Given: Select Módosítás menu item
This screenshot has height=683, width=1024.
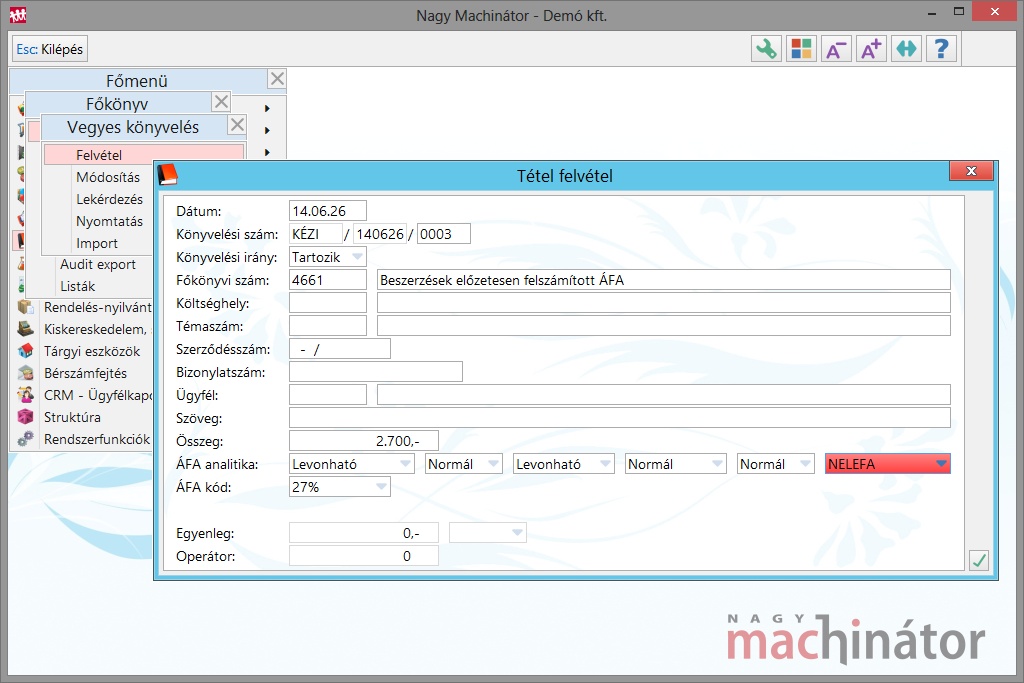Looking at the screenshot, I should point(108,177).
